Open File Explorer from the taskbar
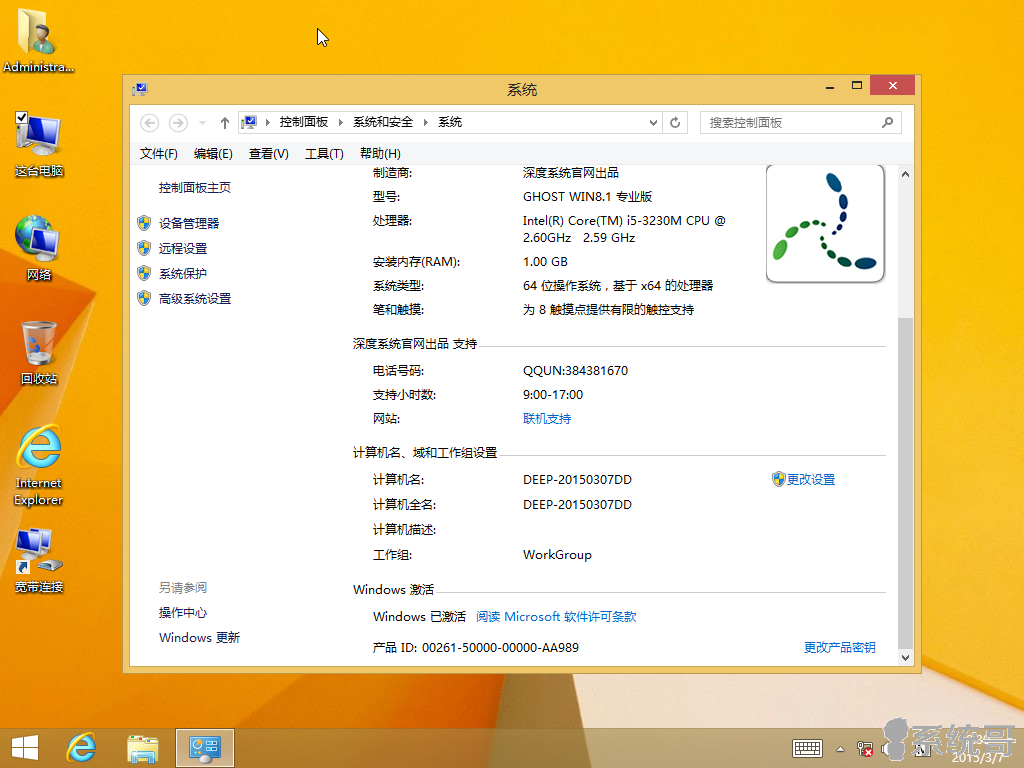This screenshot has height=768, width=1024. pyautogui.click(x=143, y=748)
